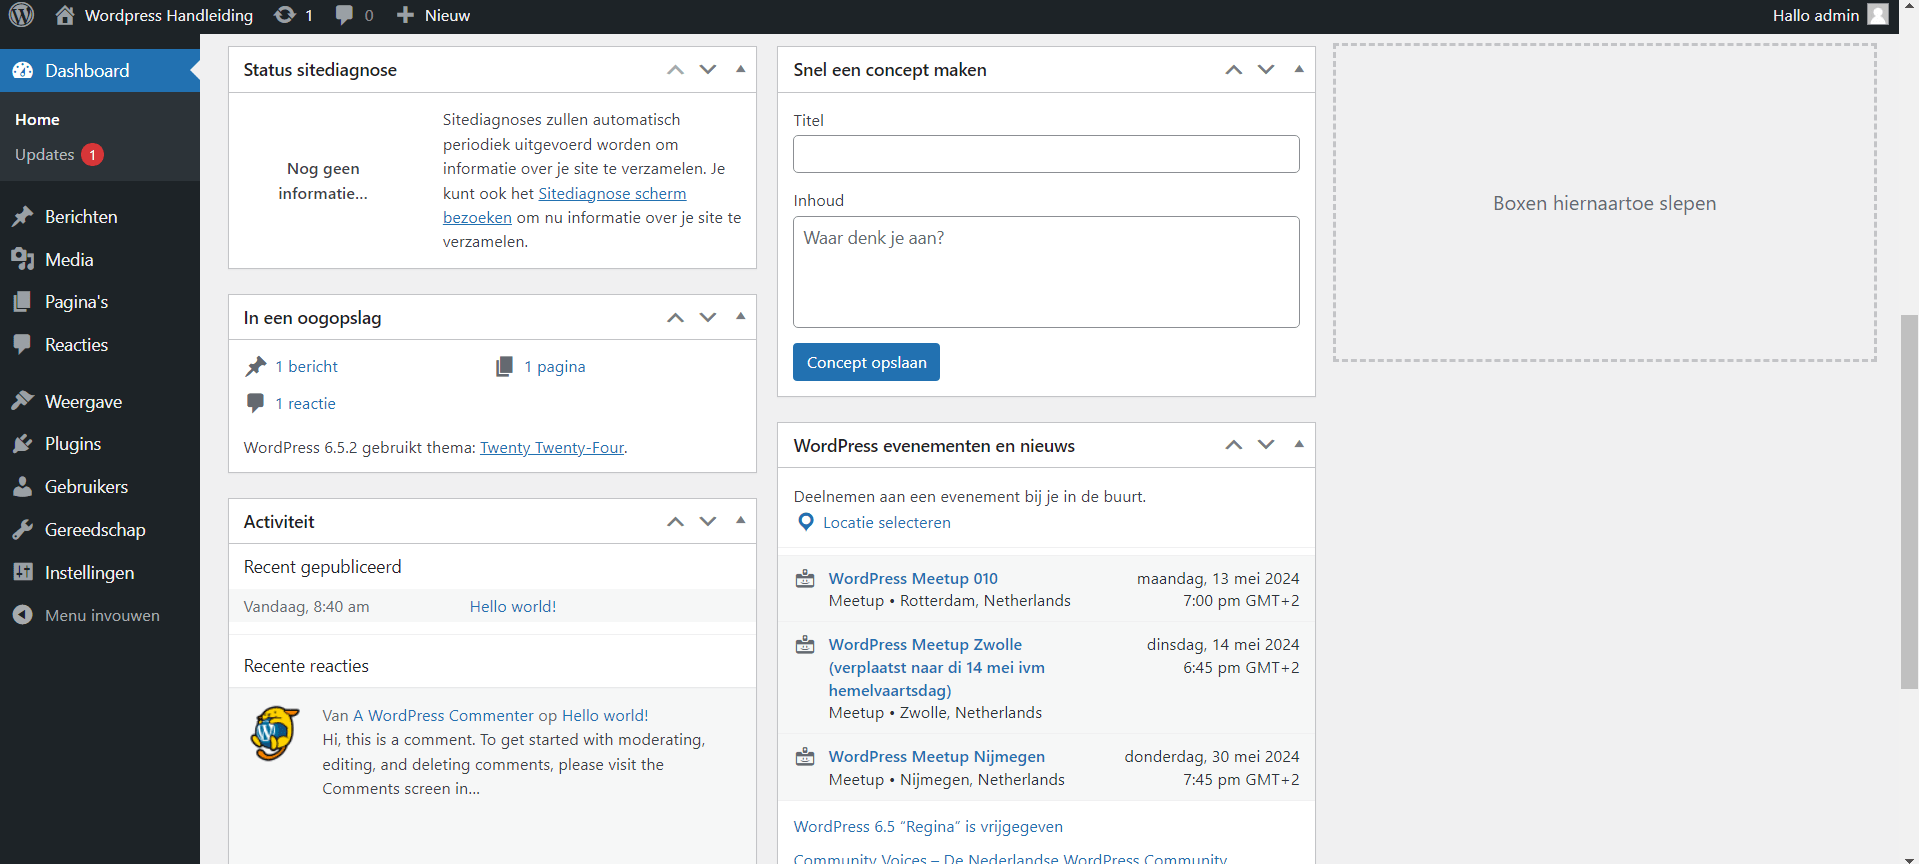Toggle In een oogopslag panel collapse

pyautogui.click(x=741, y=318)
